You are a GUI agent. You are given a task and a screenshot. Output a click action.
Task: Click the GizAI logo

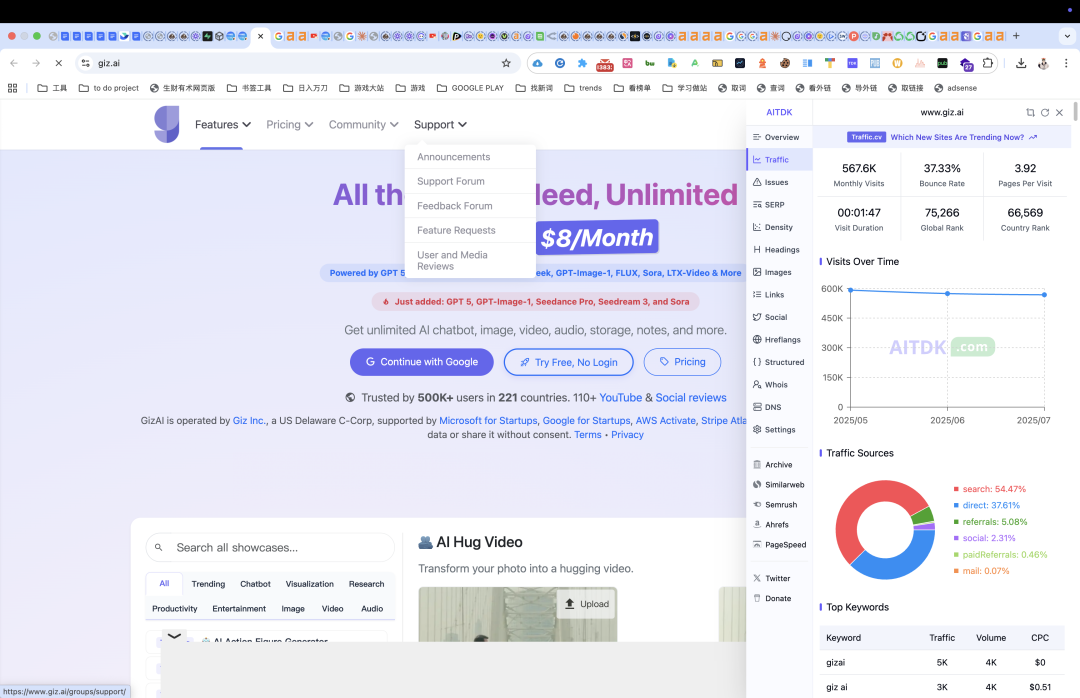pyautogui.click(x=167, y=124)
